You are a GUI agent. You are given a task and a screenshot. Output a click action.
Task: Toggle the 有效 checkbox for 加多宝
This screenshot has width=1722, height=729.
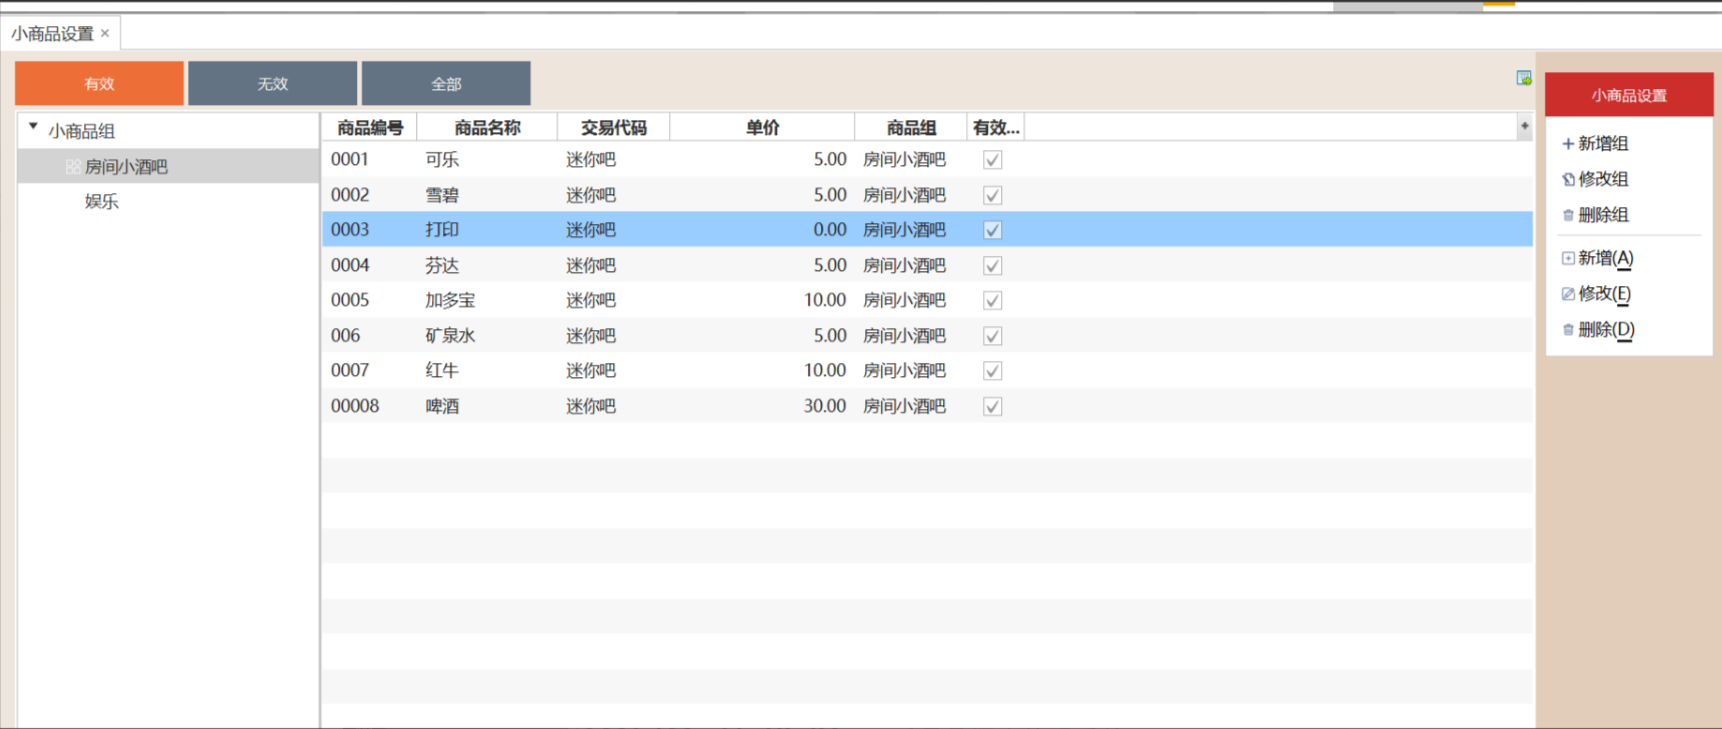click(992, 300)
